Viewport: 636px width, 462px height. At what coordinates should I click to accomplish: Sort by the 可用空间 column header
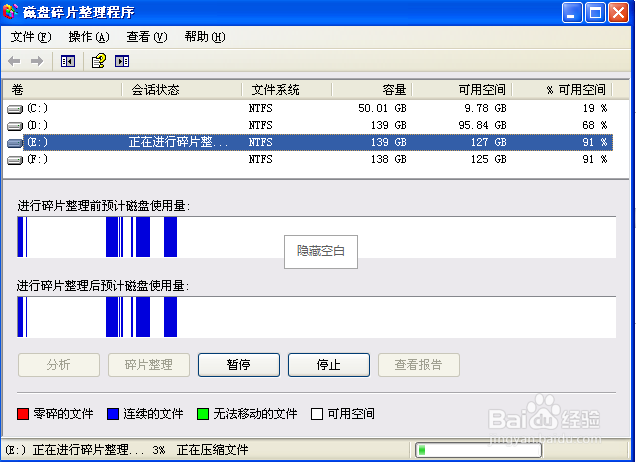[x=462, y=90]
